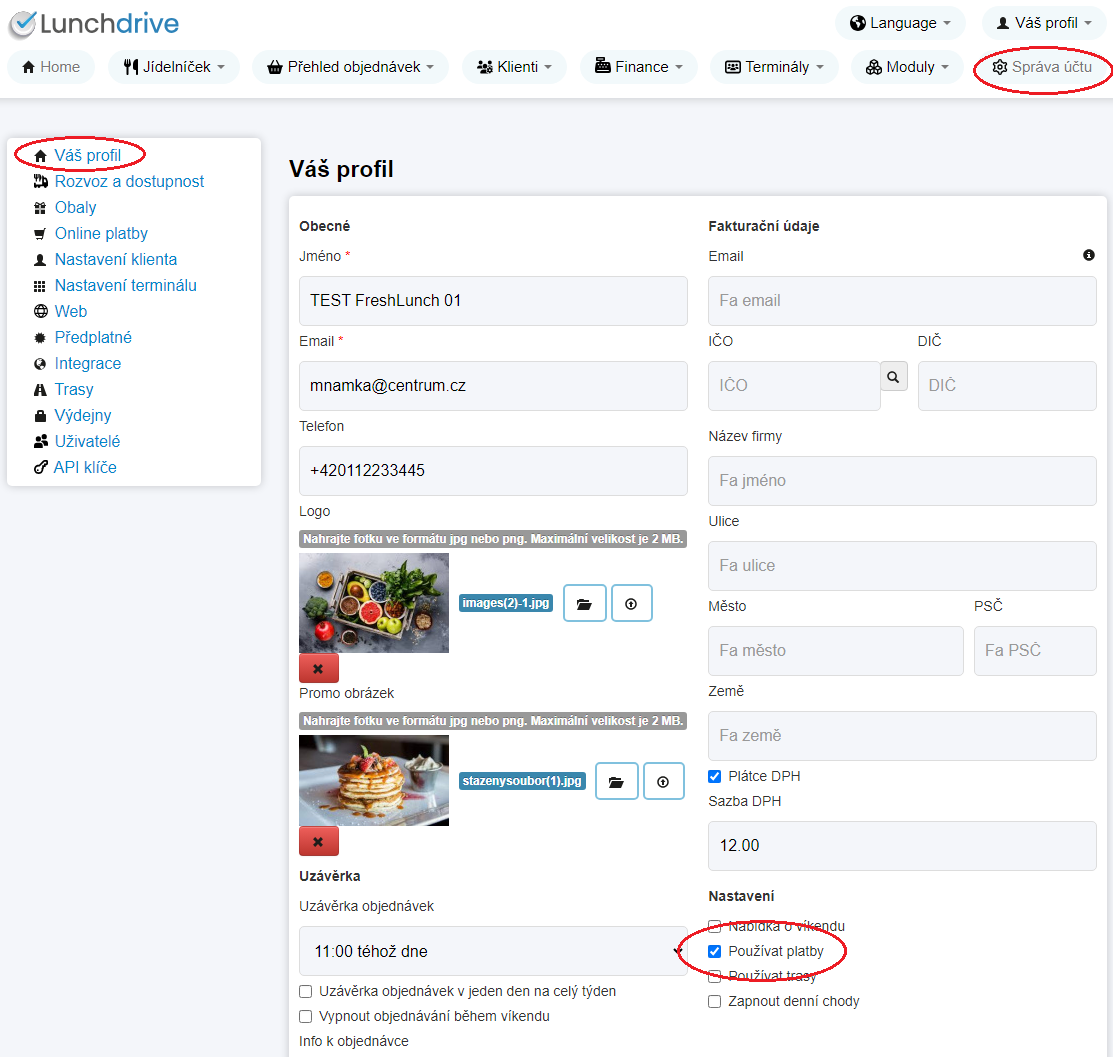The height and width of the screenshot is (1057, 1113).
Task: Click the Lunchdrive logo checkmark icon
Action: 22,24
